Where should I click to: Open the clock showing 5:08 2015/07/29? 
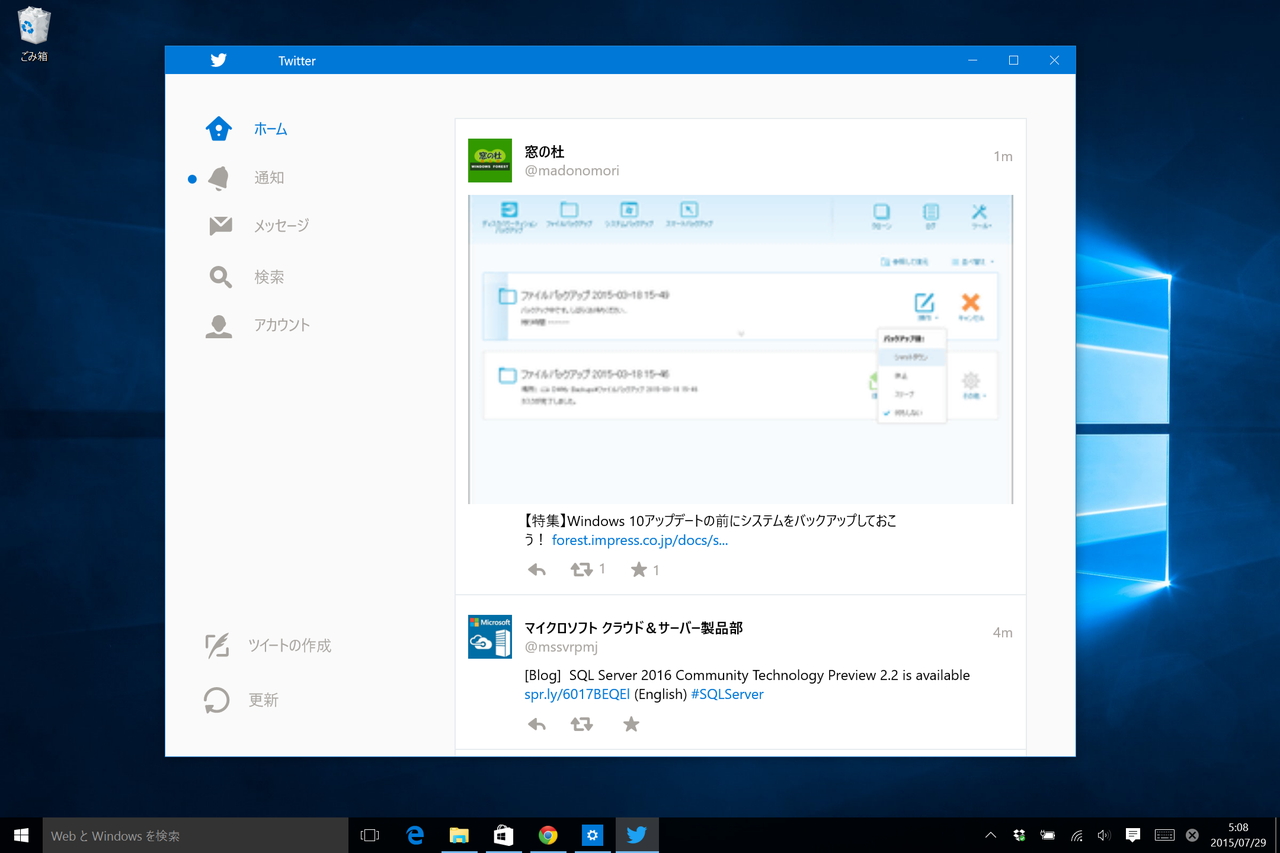[1238, 835]
